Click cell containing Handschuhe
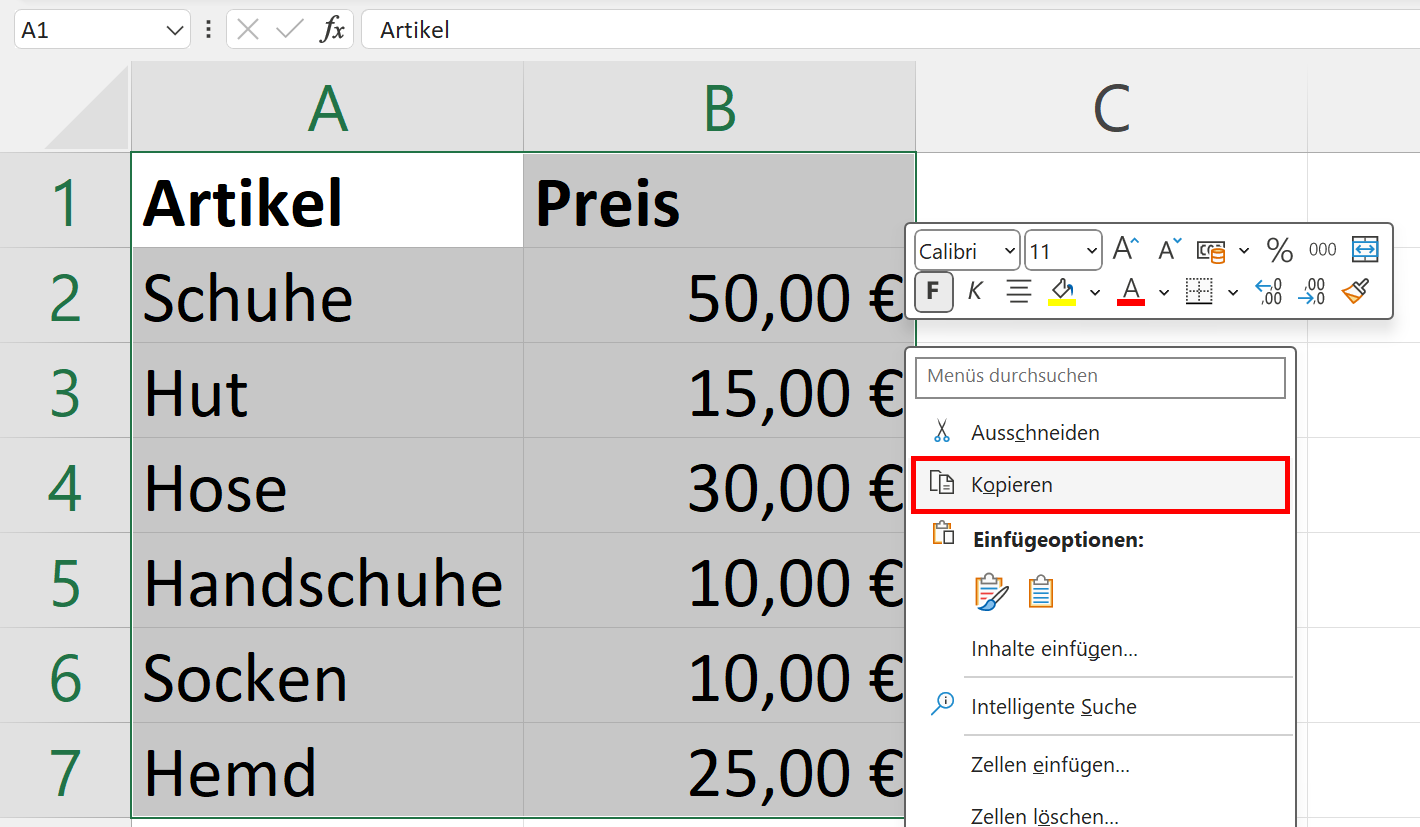 tap(327, 580)
